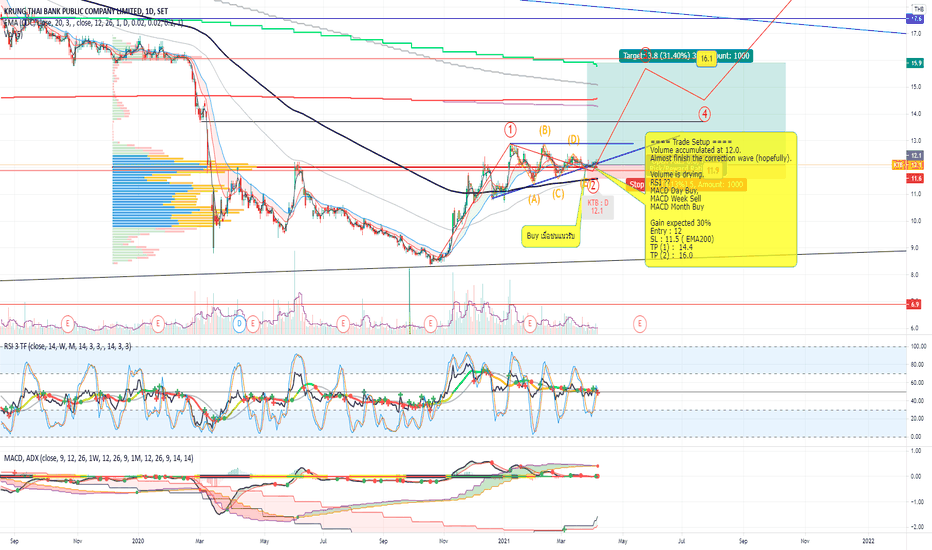Click the 20.00 level on RSI axis
This screenshot has width=932, height=550.
[x=918, y=418]
